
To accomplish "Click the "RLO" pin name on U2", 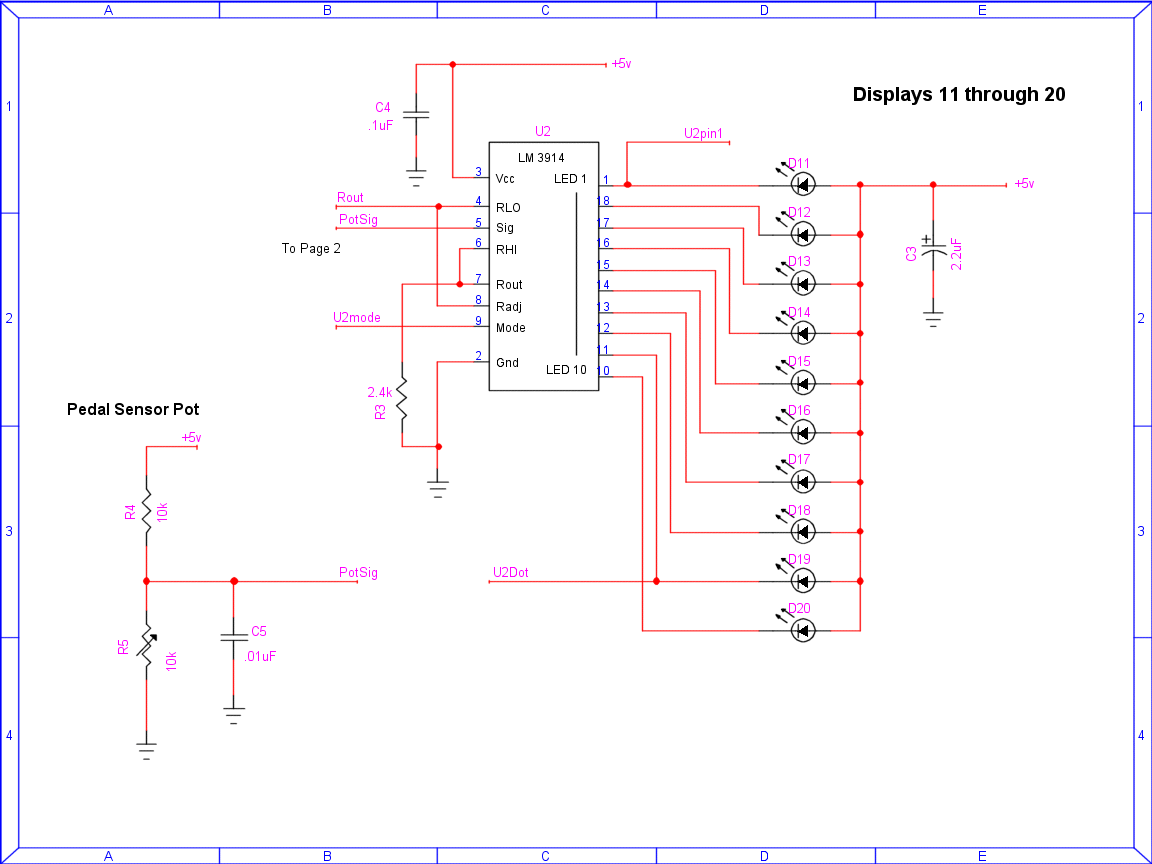I will (x=508, y=208).
